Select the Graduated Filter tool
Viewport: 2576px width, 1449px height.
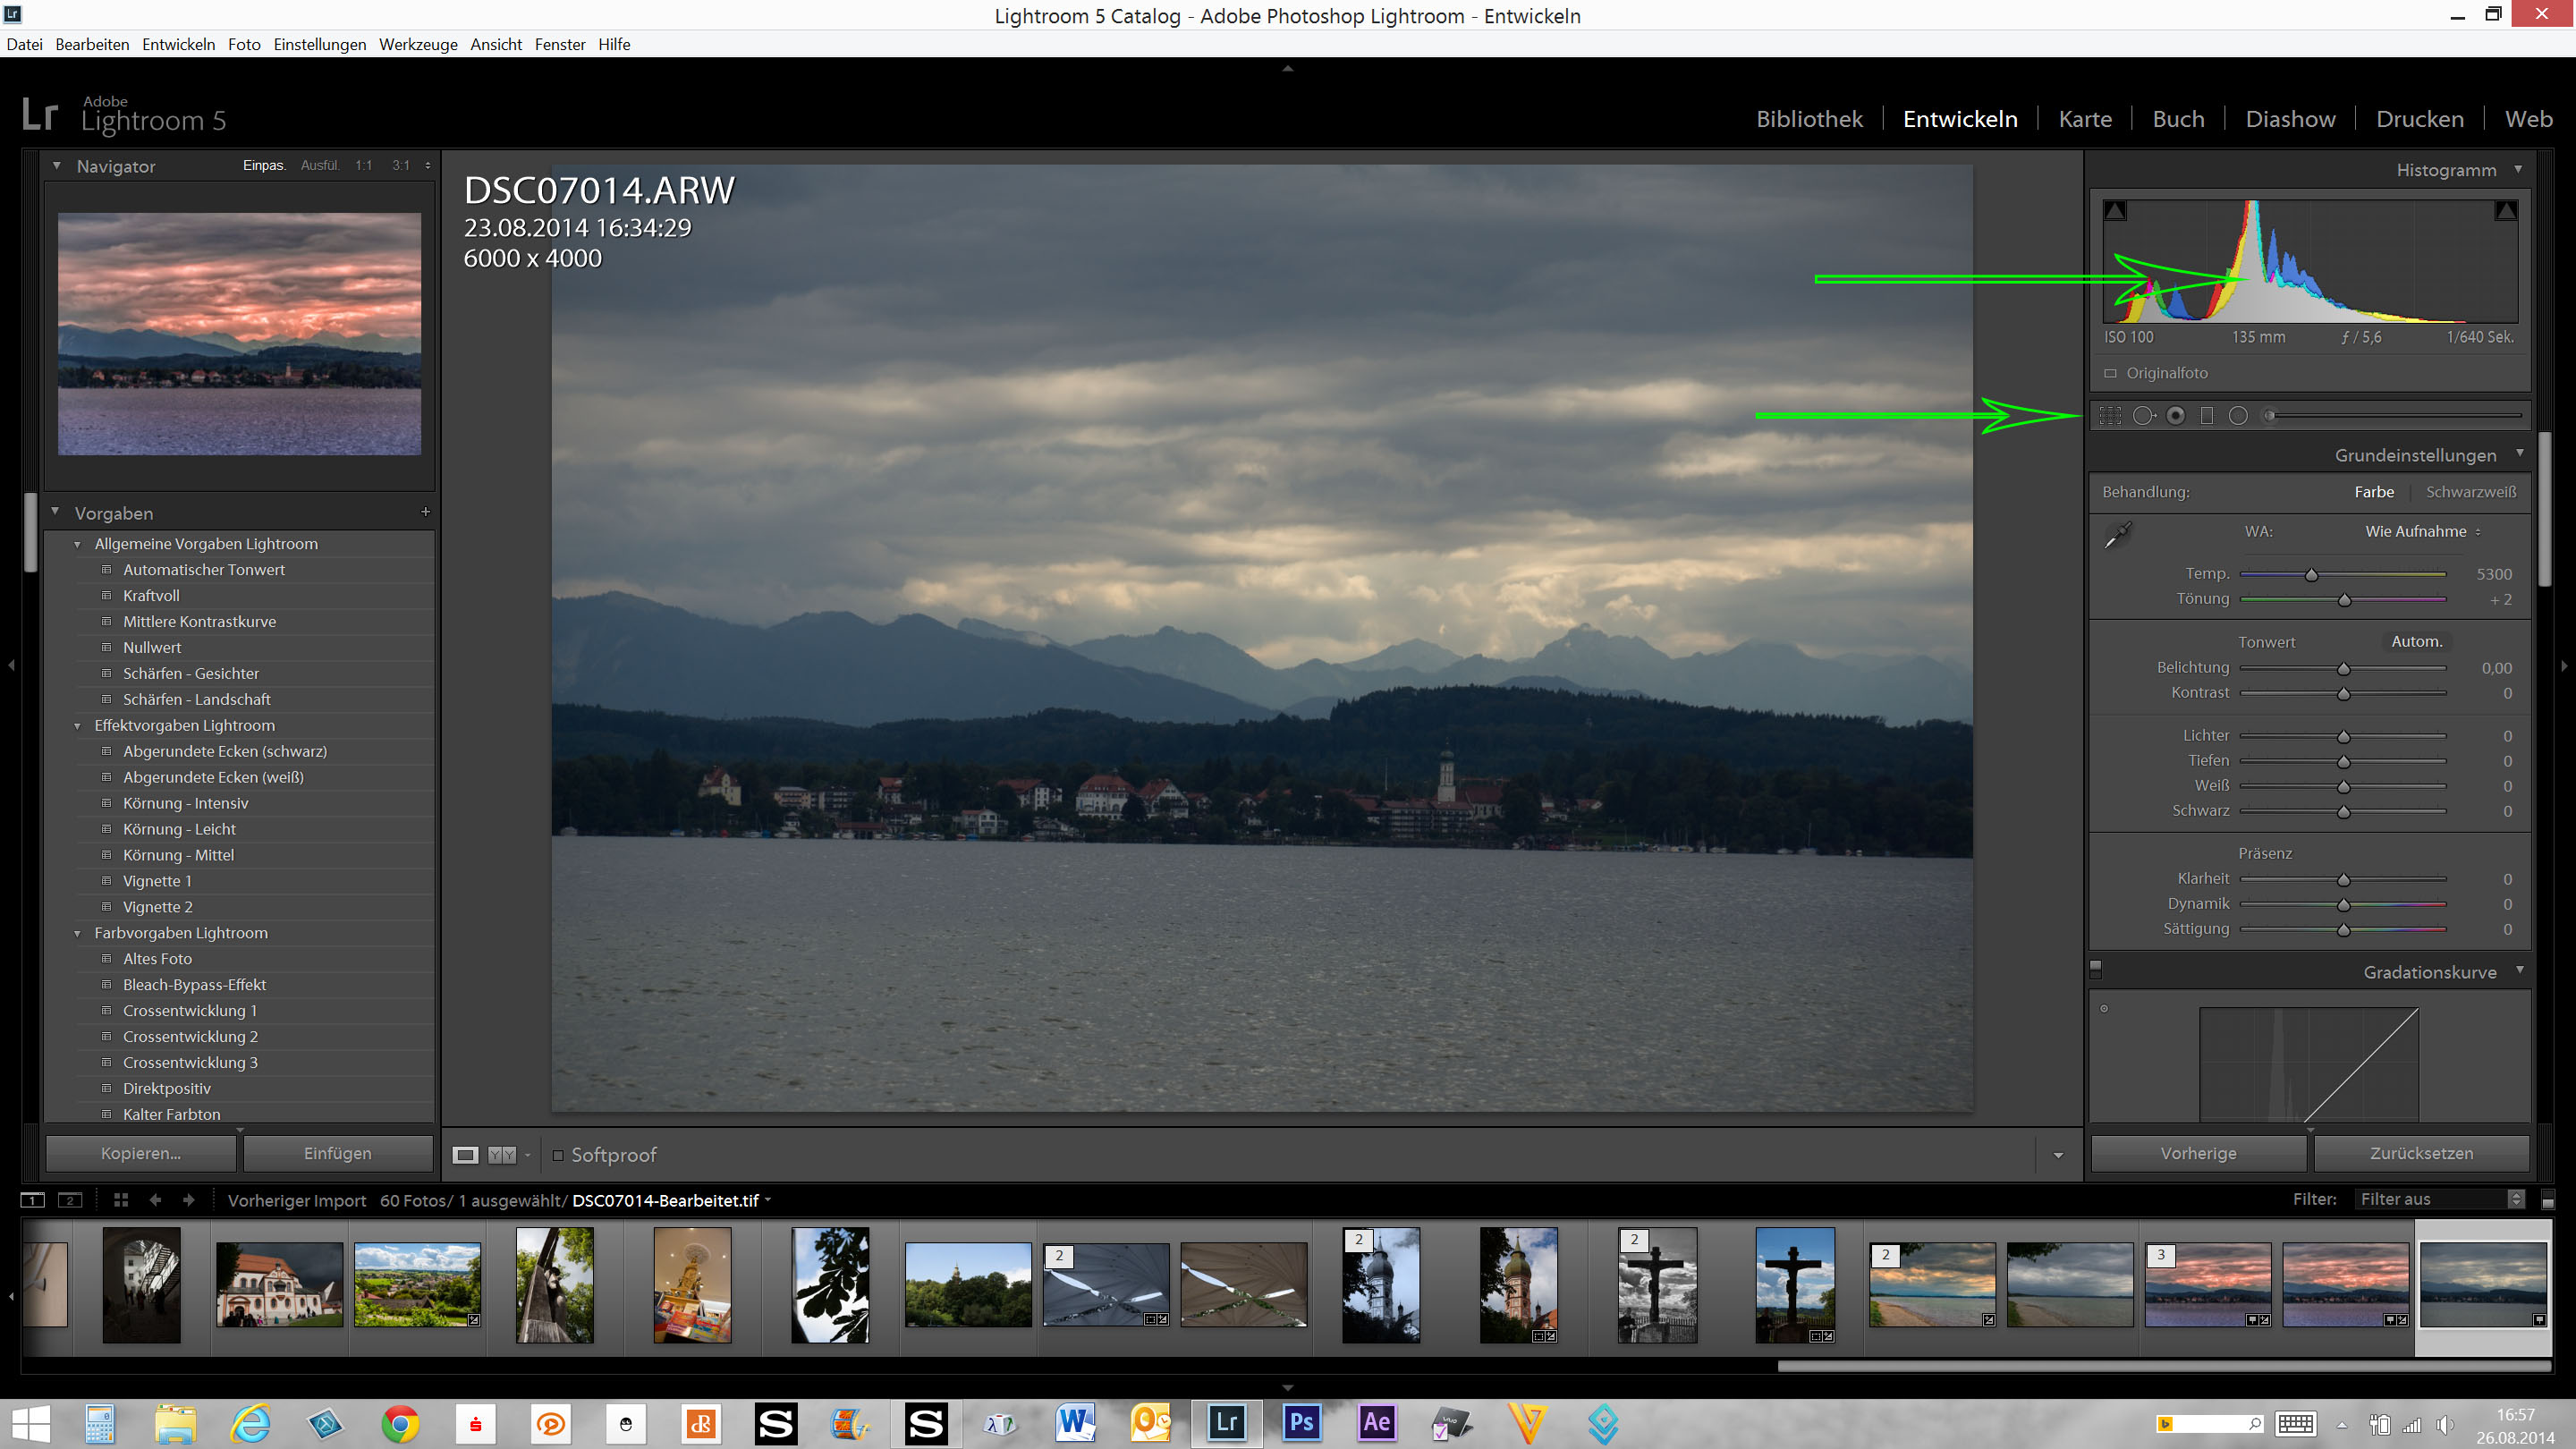click(x=2207, y=416)
